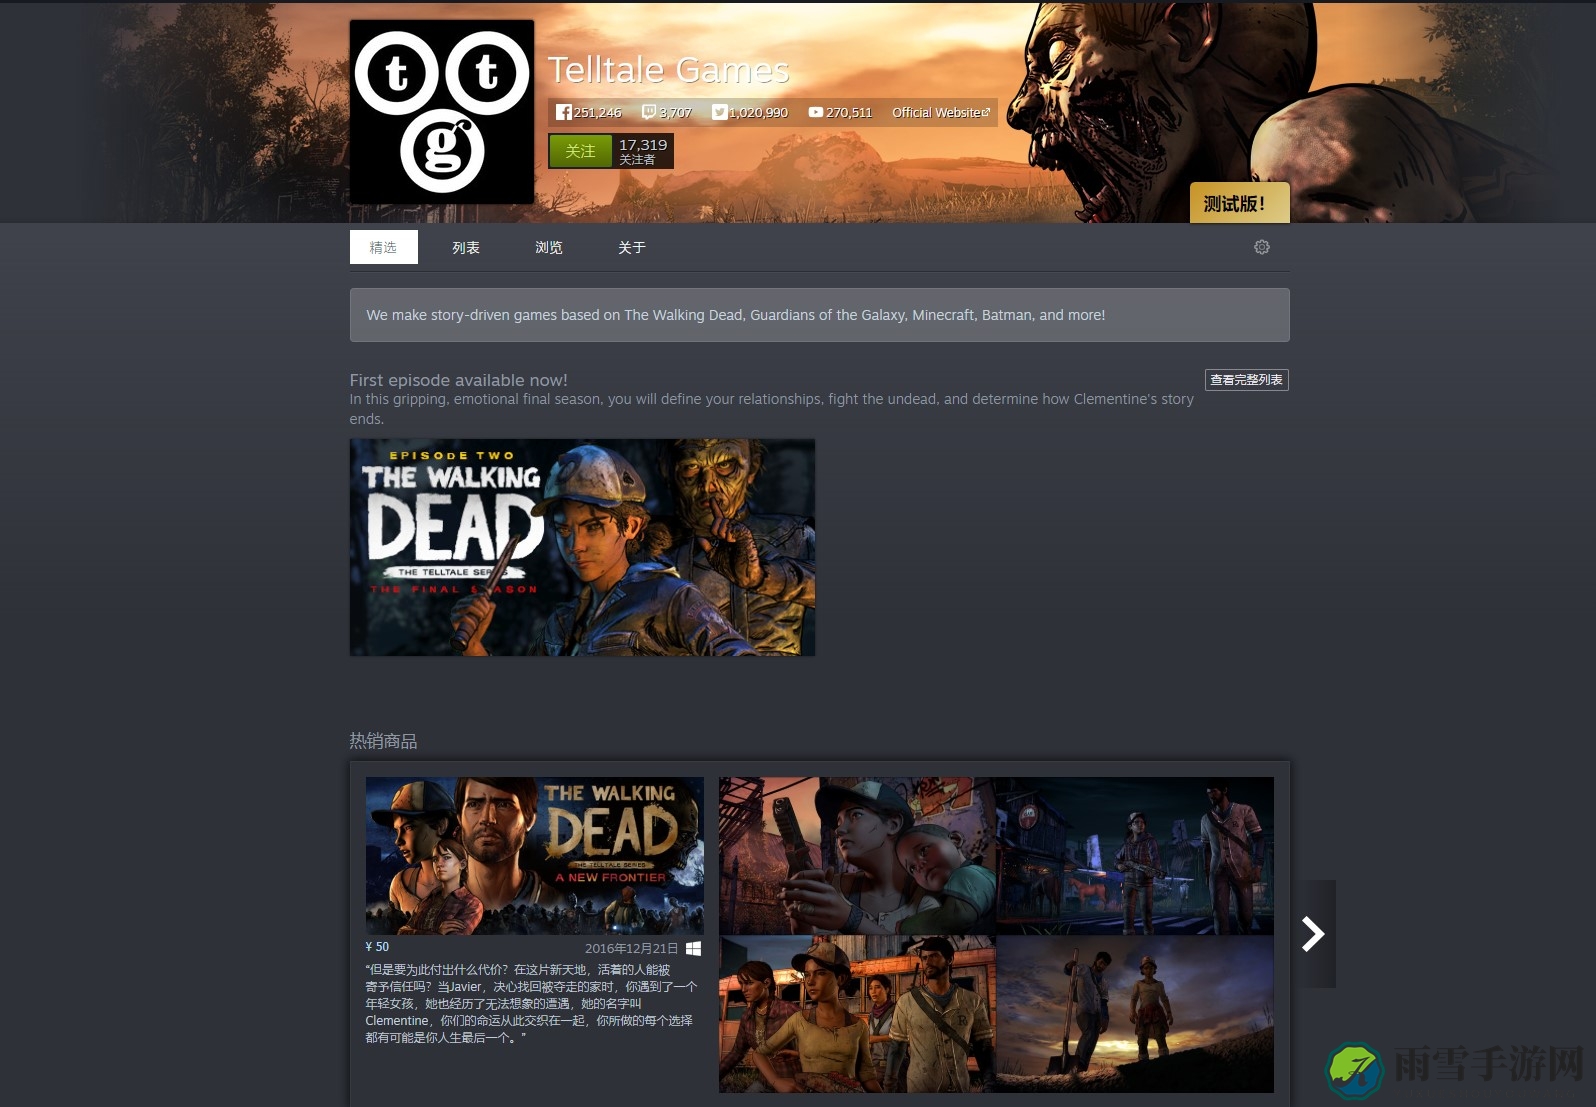This screenshot has height=1107, width=1596.
Task: Click the 查看完整列表 button
Action: (1246, 380)
